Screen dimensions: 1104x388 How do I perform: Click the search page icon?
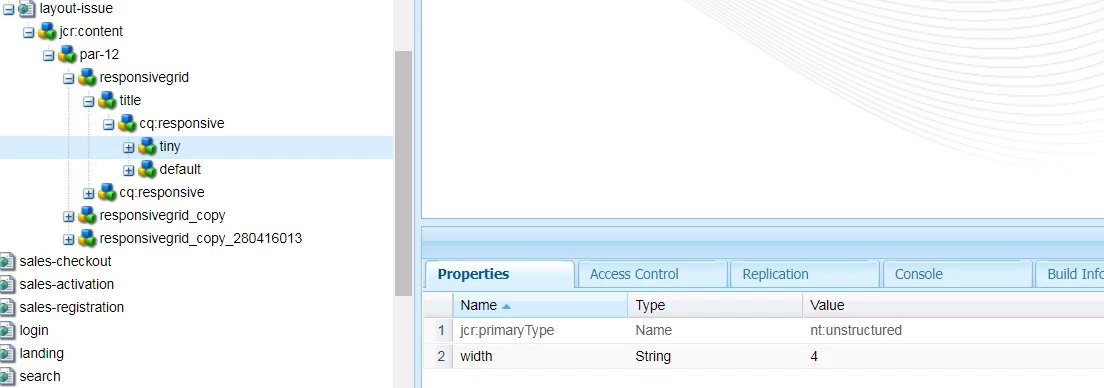(x=7, y=376)
